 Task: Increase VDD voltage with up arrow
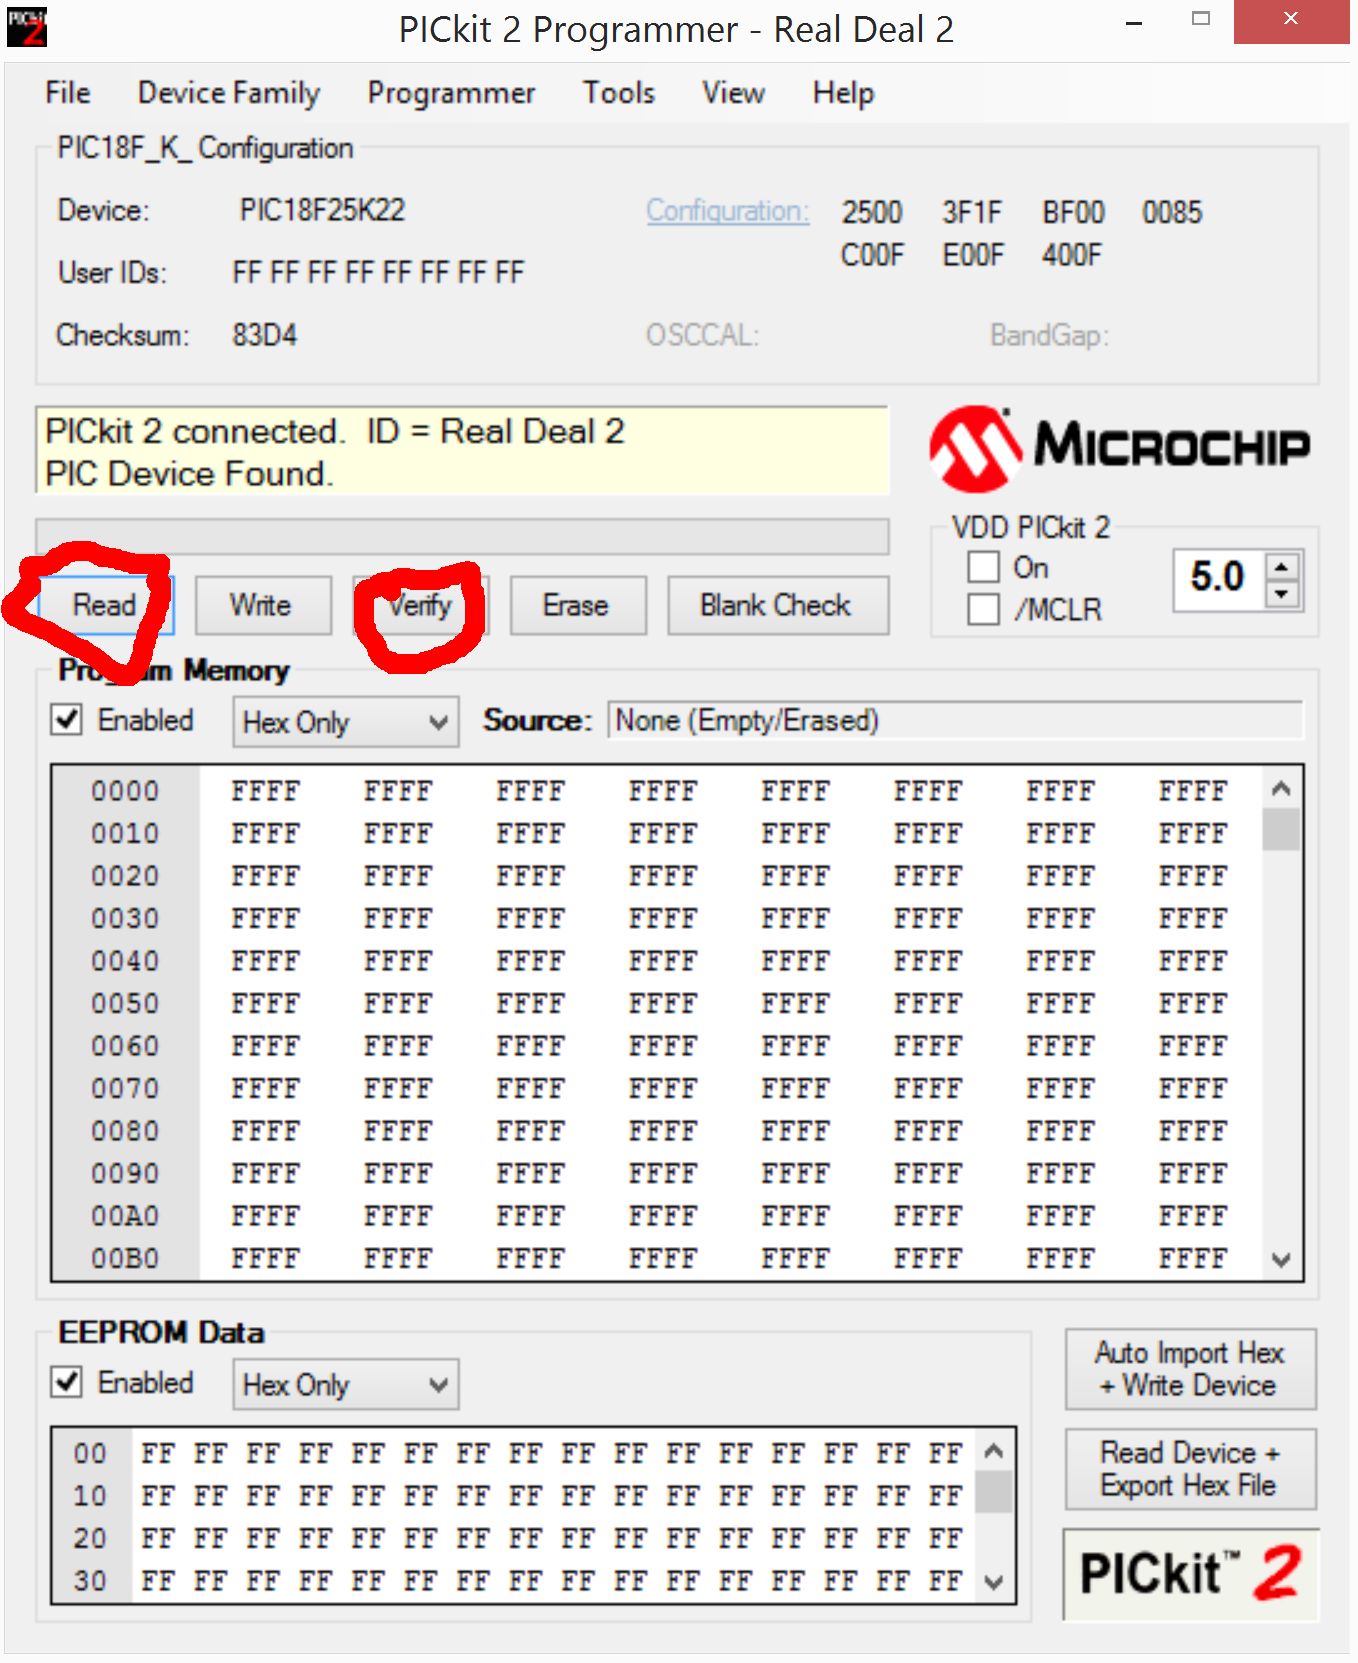pos(1282,567)
